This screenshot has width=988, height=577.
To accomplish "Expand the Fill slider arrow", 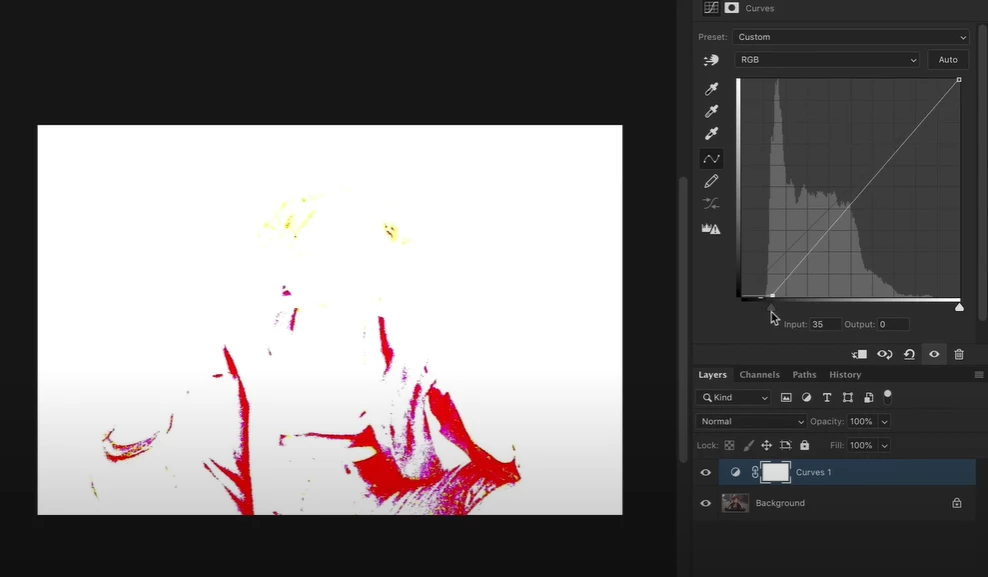I will tap(884, 445).
